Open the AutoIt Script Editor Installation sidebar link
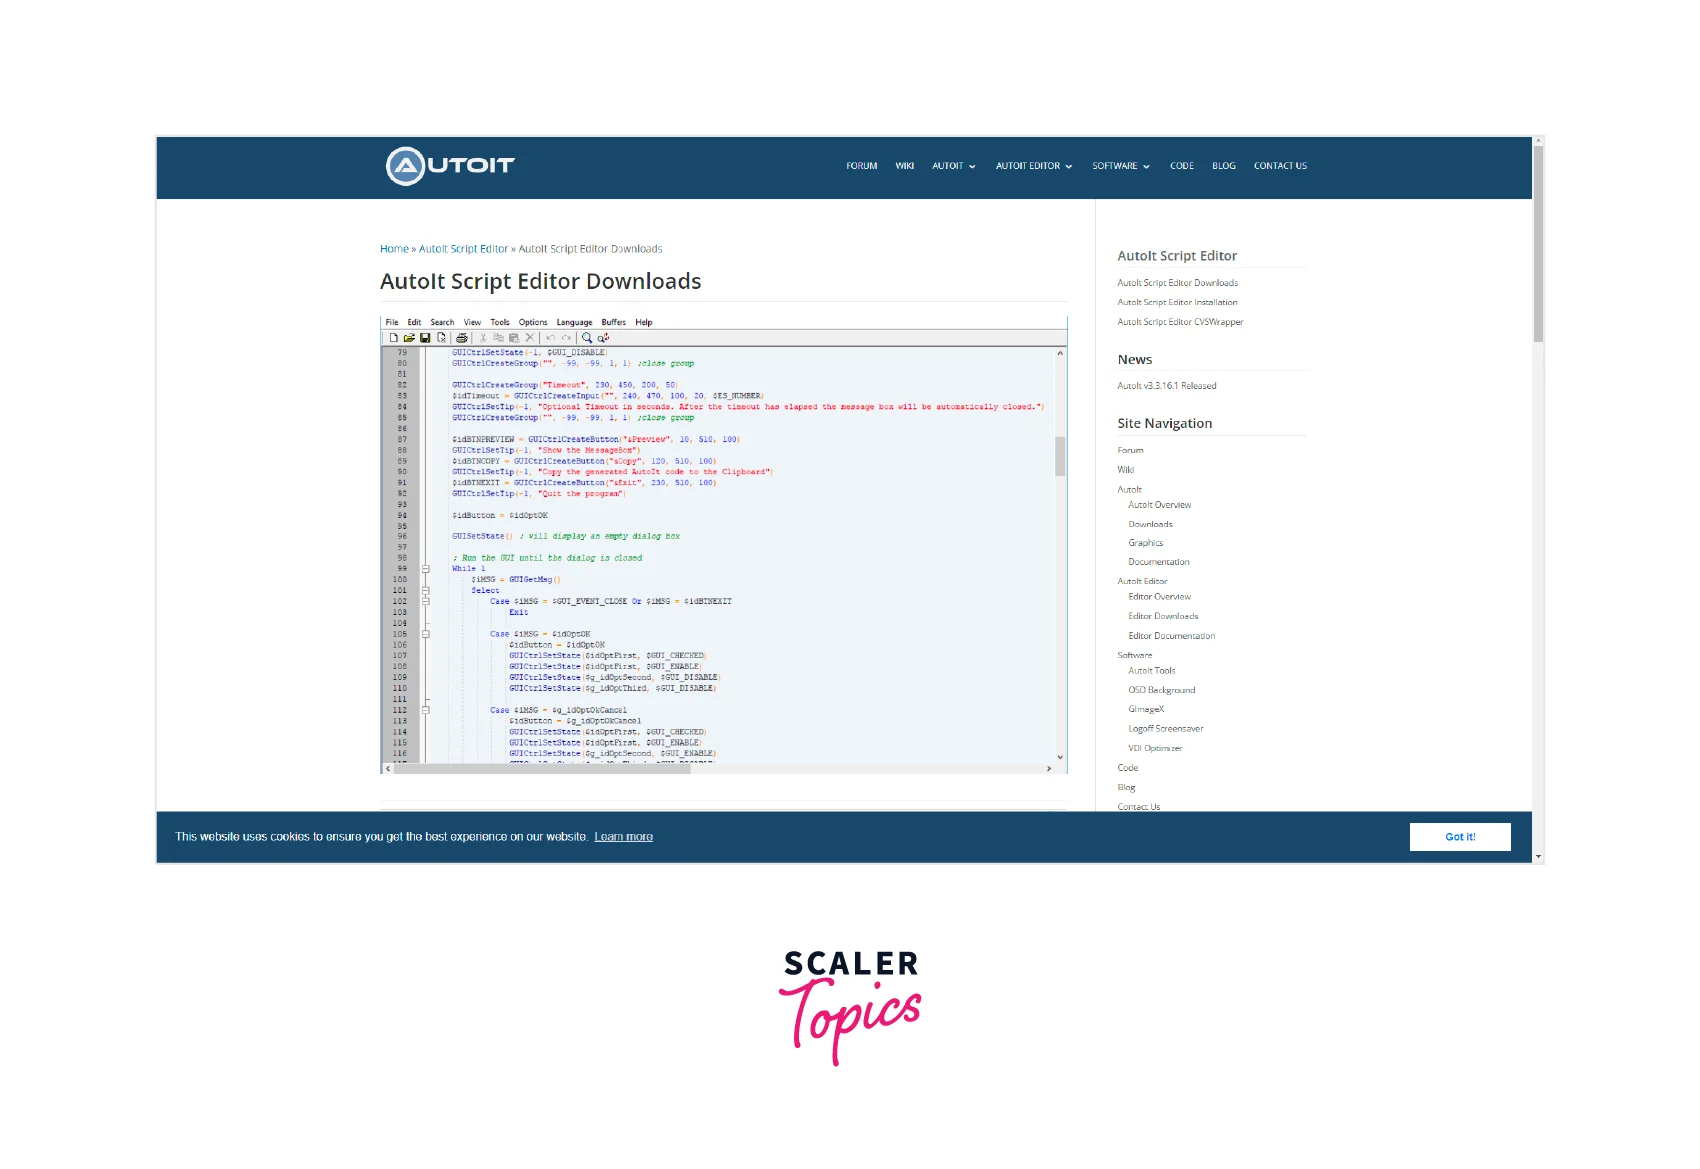 pos(1177,302)
